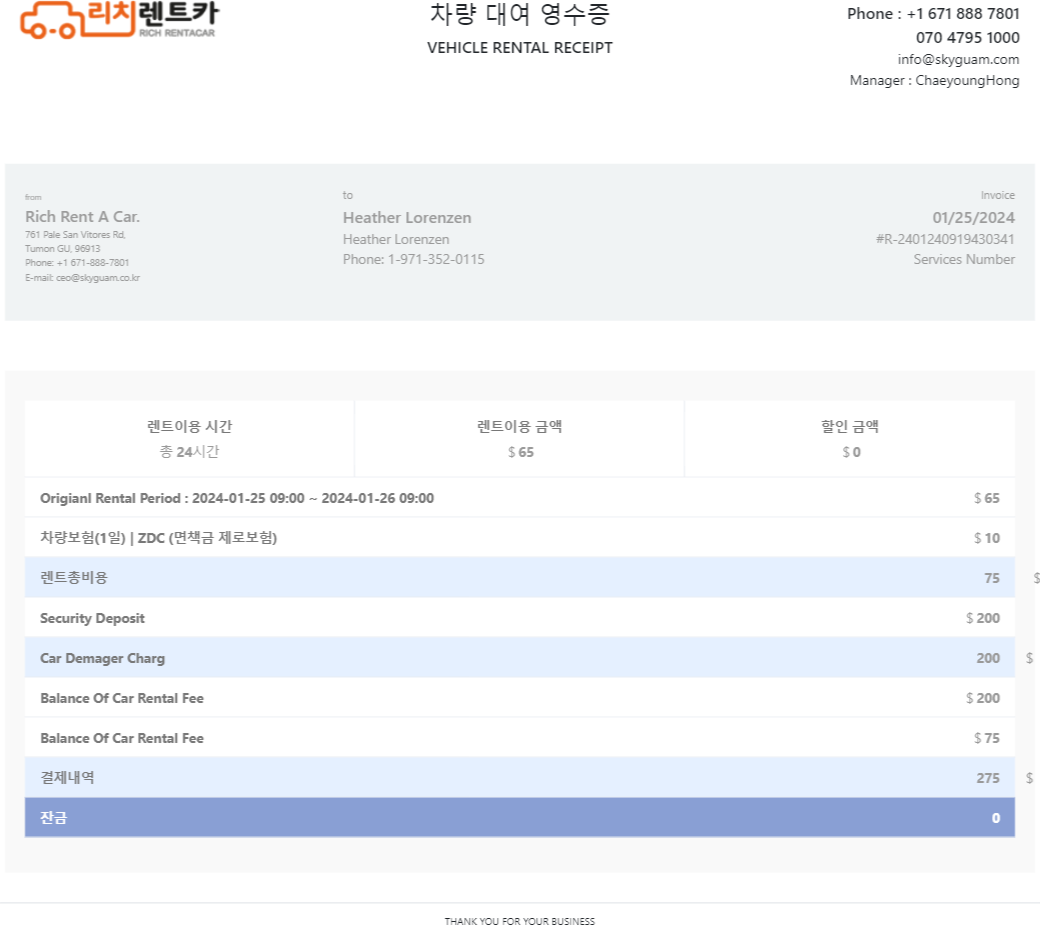
Task: Click the 070 4795 1000 phone number
Action: coord(967,37)
